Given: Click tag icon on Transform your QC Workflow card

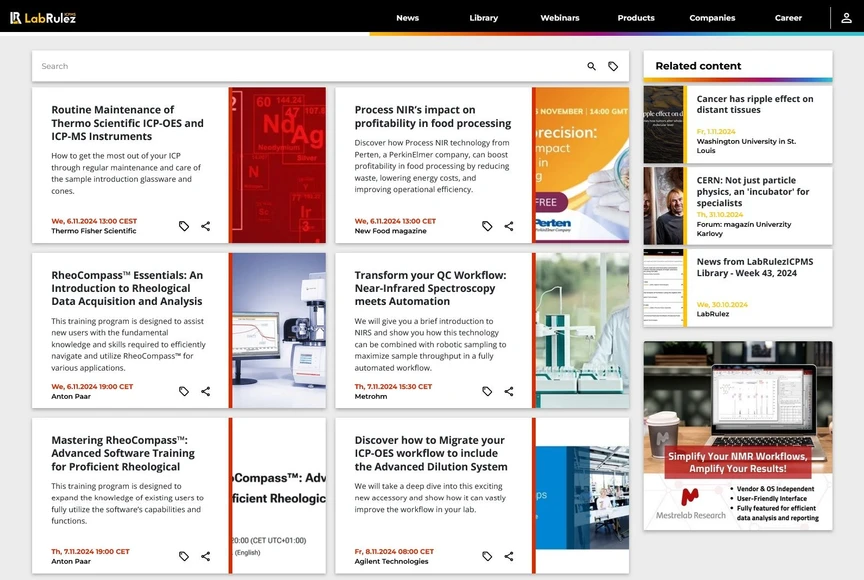Looking at the screenshot, I should (x=487, y=391).
